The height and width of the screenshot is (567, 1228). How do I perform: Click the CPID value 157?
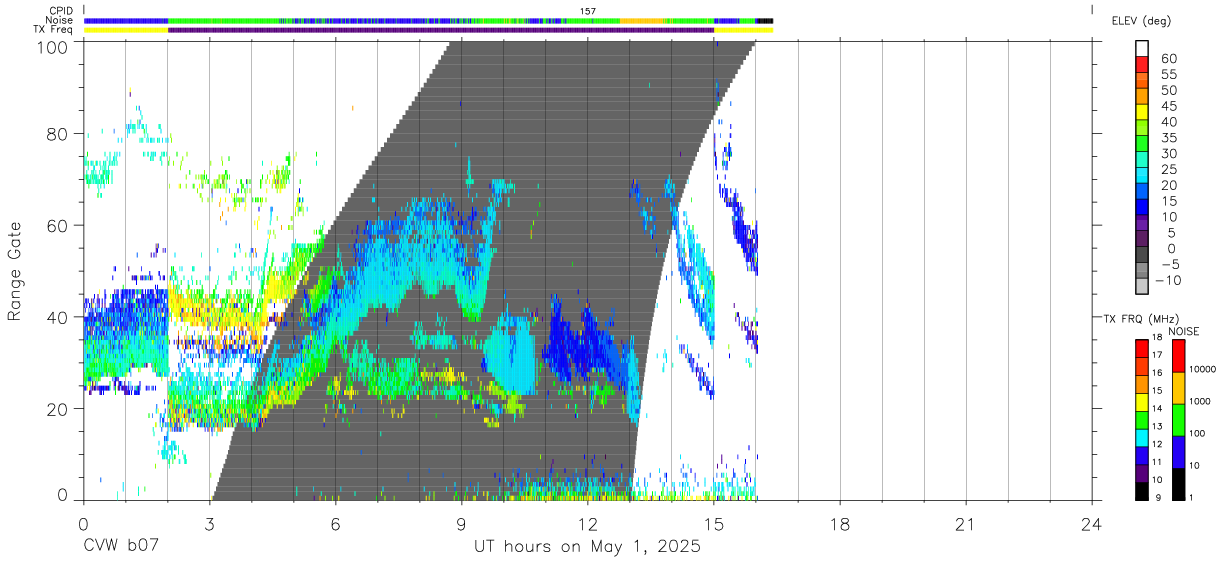[x=588, y=11]
